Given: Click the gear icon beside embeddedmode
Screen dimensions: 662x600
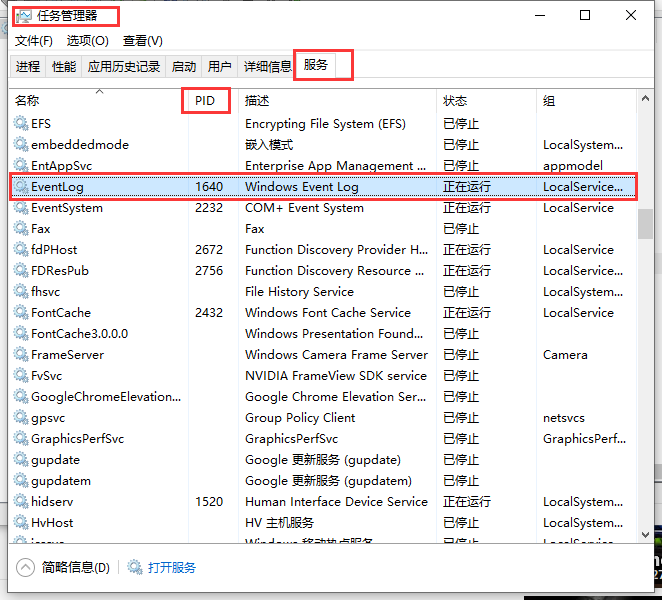Looking at the screenshot, I should point(21,144).
